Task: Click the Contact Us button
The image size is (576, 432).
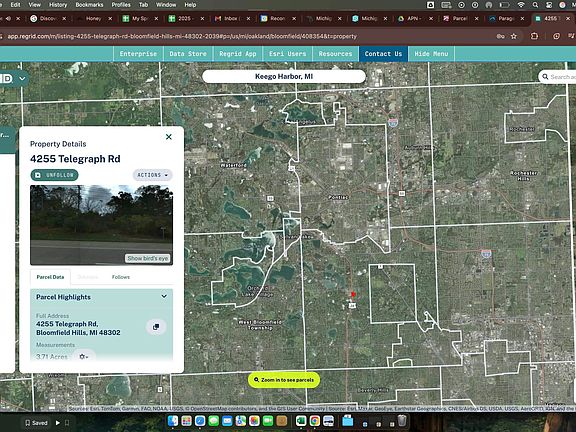Action: click(383, 54)
